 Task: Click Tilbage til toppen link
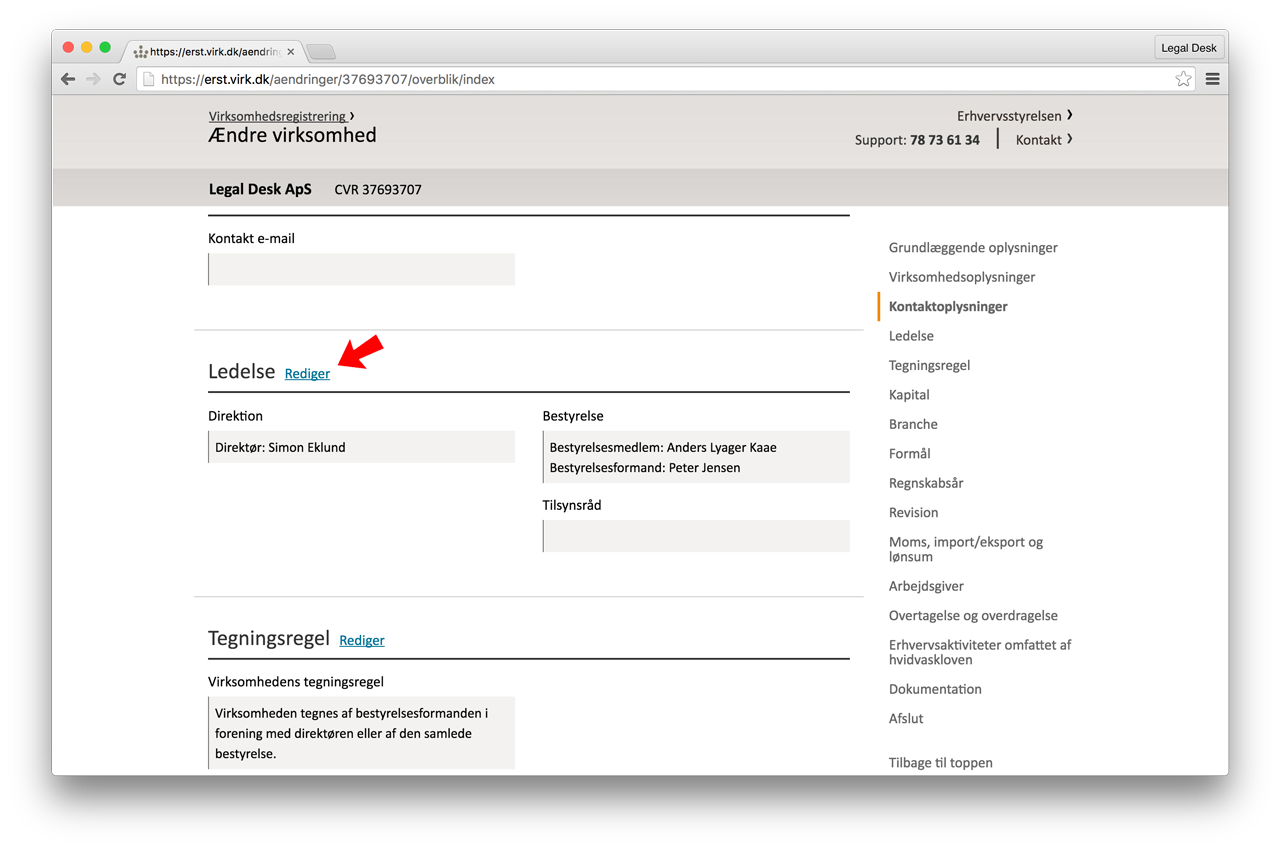click(x=941, y=763)
